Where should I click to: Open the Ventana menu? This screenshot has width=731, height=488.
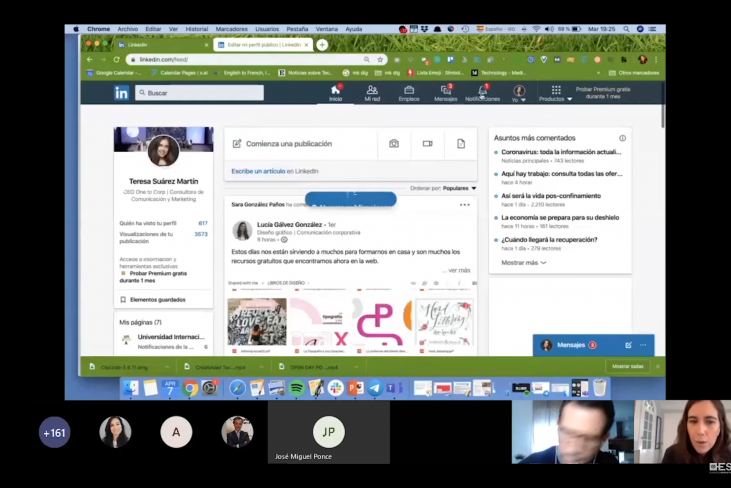[x=327, y=29]
